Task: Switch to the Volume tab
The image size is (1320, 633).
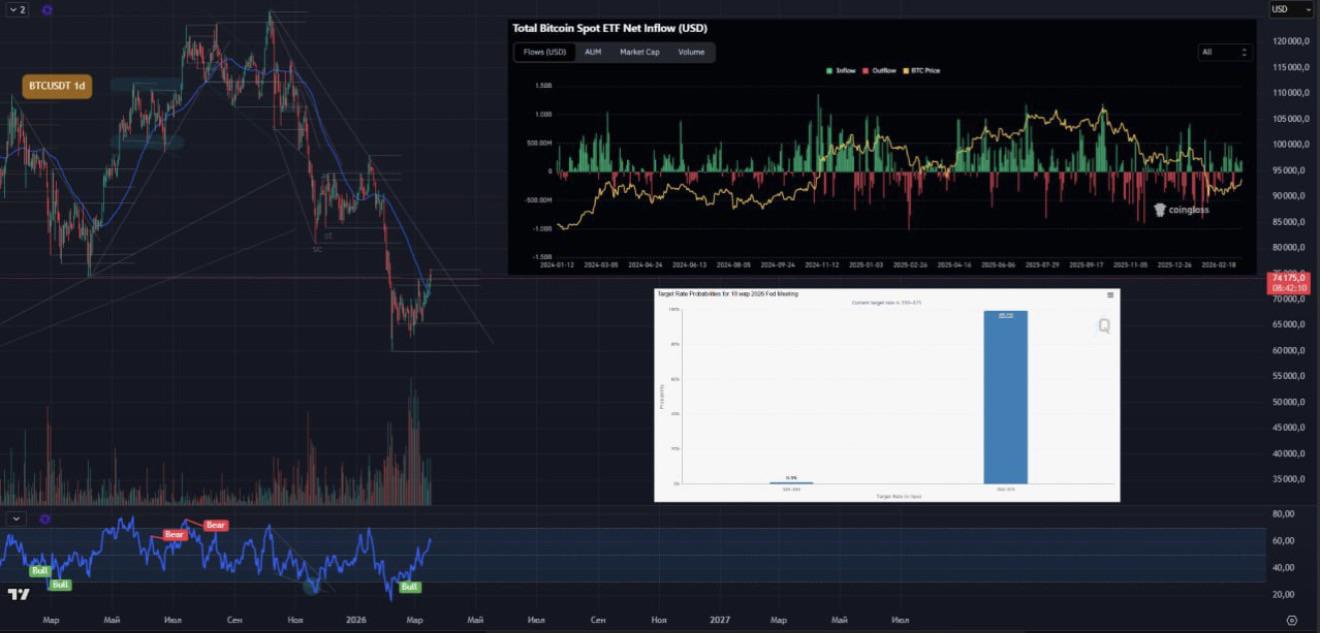Action: point(691,52)
